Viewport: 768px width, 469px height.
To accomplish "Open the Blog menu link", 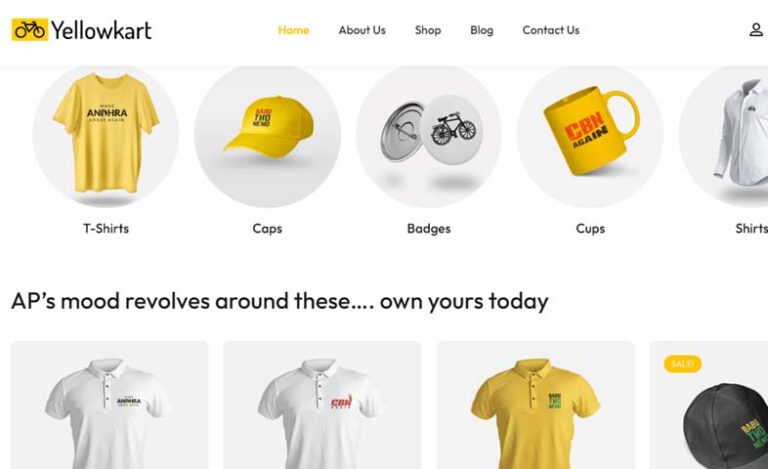I will coord(481,30).
